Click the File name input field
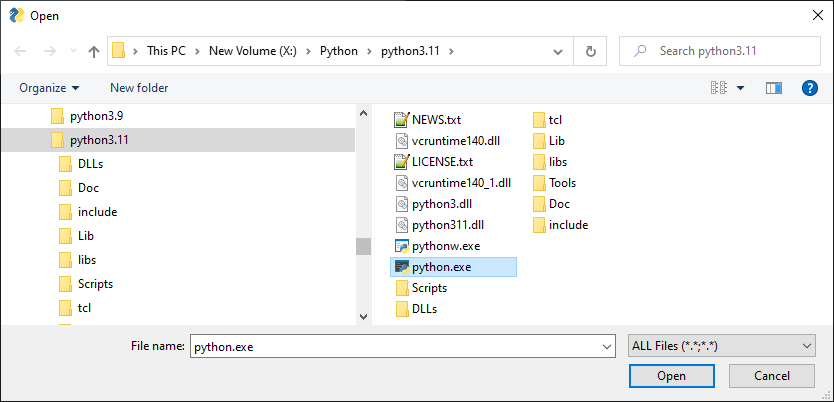The image size is (834, 402). pyautogui.click(x=400, y=345)
